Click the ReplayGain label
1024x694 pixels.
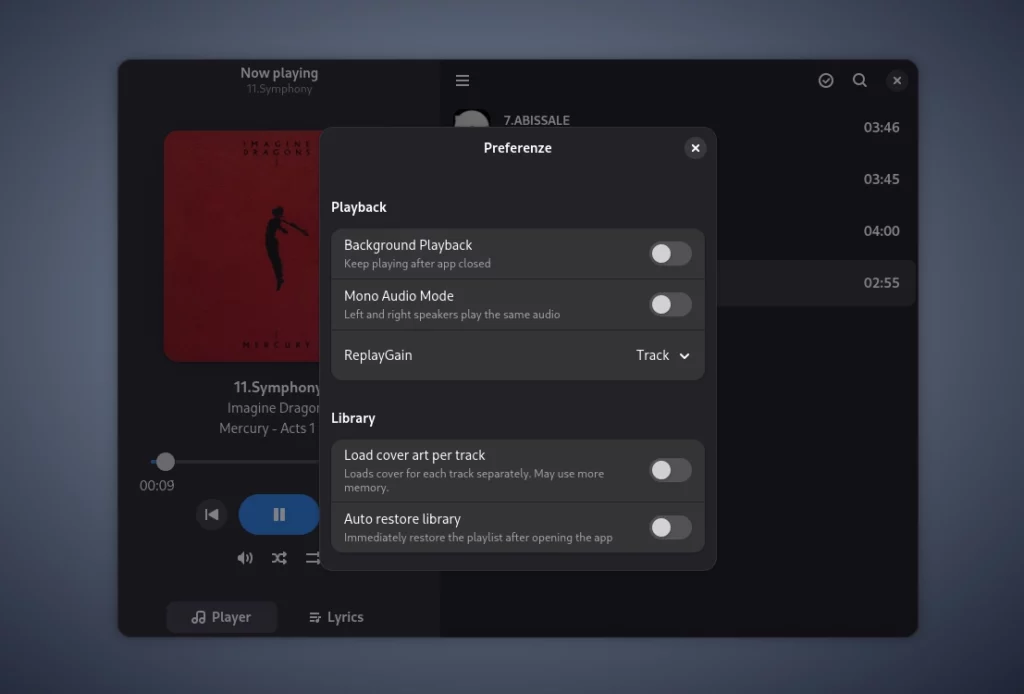pyautogui.click(x=378, y=355)
